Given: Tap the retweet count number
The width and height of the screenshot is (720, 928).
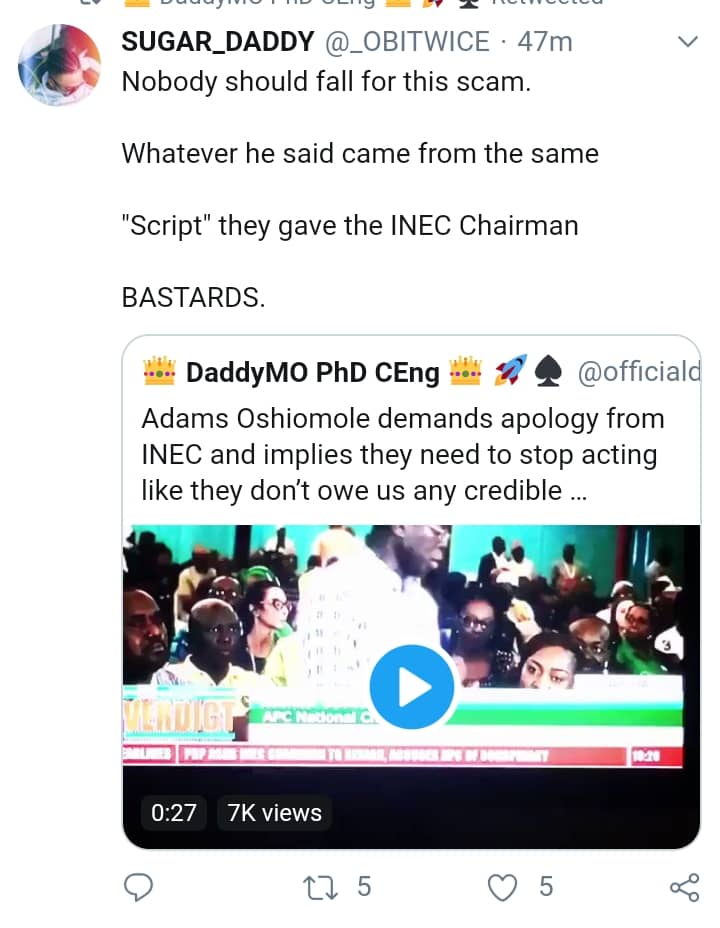Looking at the screenshot, I should (364, 886).
